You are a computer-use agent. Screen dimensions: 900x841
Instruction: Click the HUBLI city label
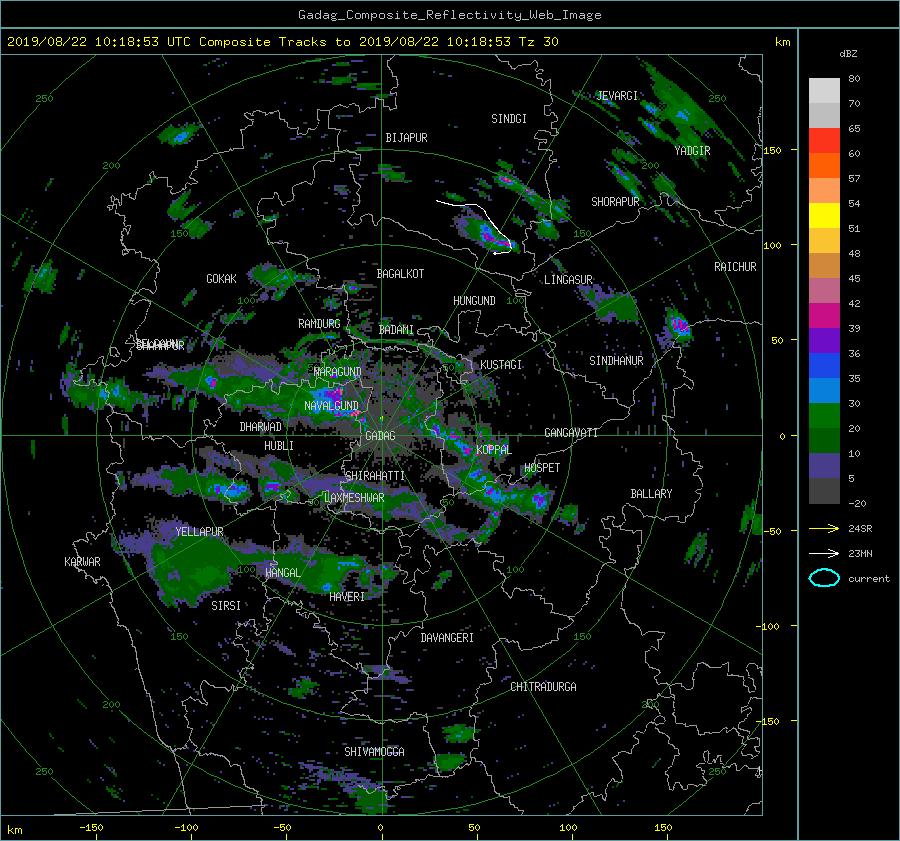(279, 446)
